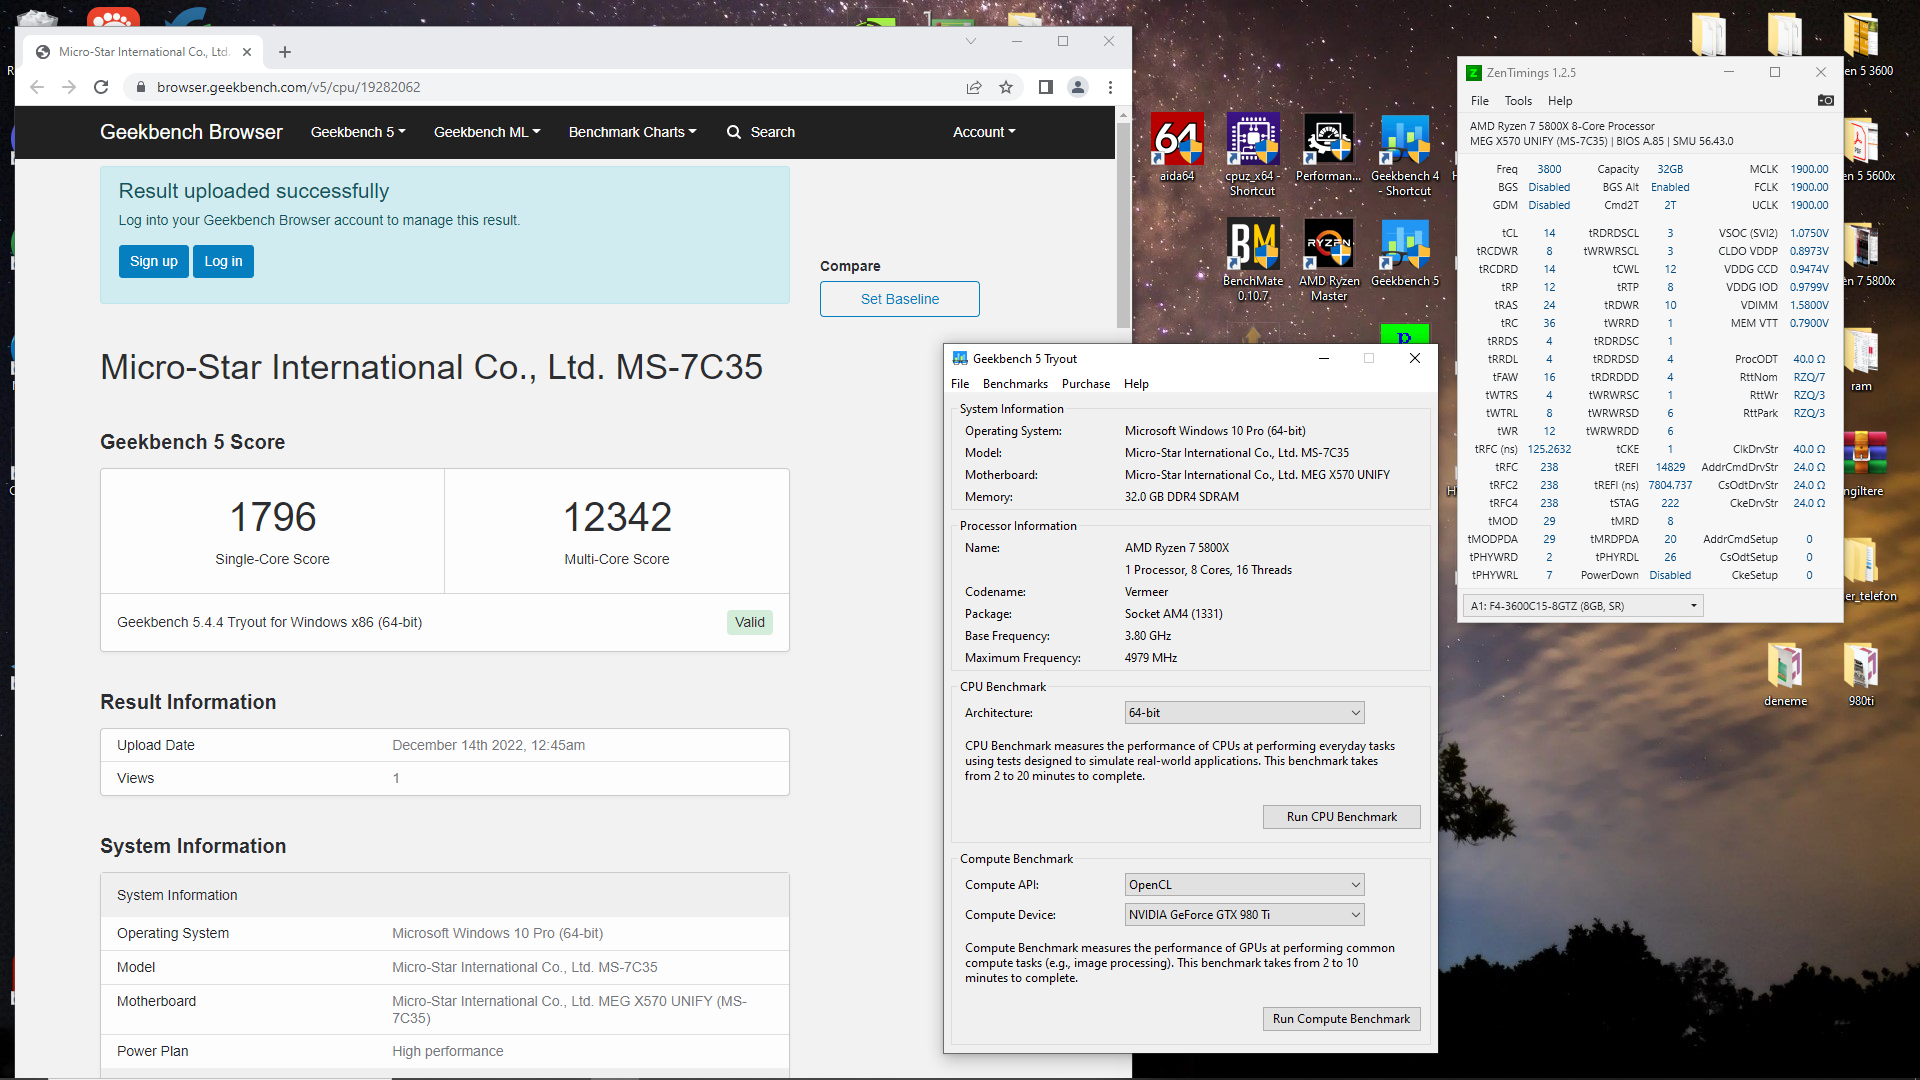This screenshot has height=1080, width=1920.
Task: Click the Maximum Frequency 4979 MHz value
Action: click(x=1151, y=658)
